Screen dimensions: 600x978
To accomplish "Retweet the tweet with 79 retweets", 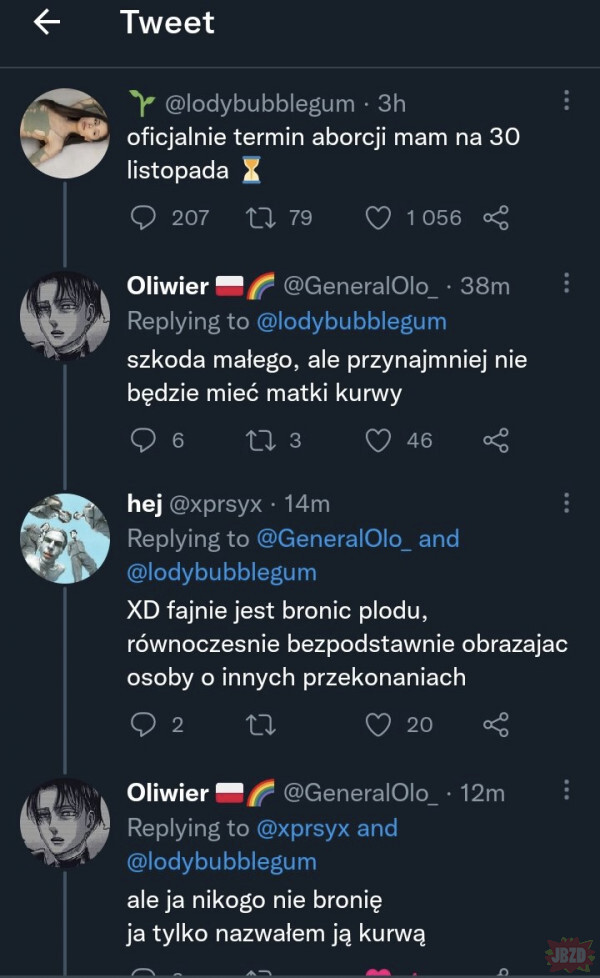I will [256, 217].
